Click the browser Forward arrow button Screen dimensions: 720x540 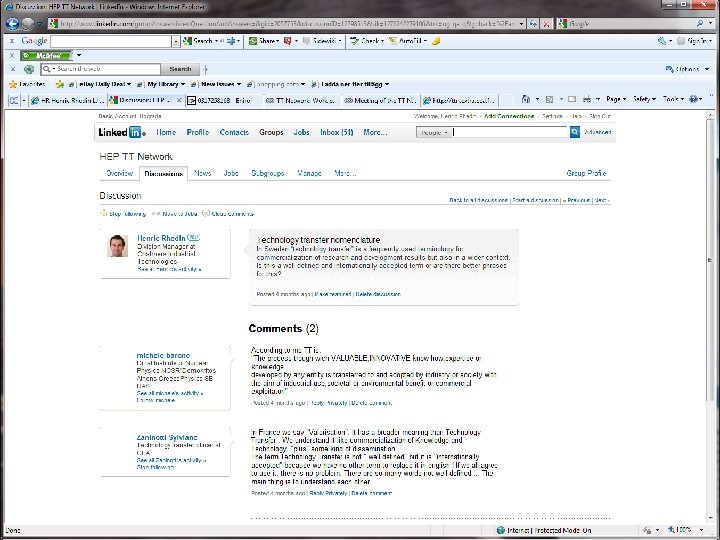28,23
